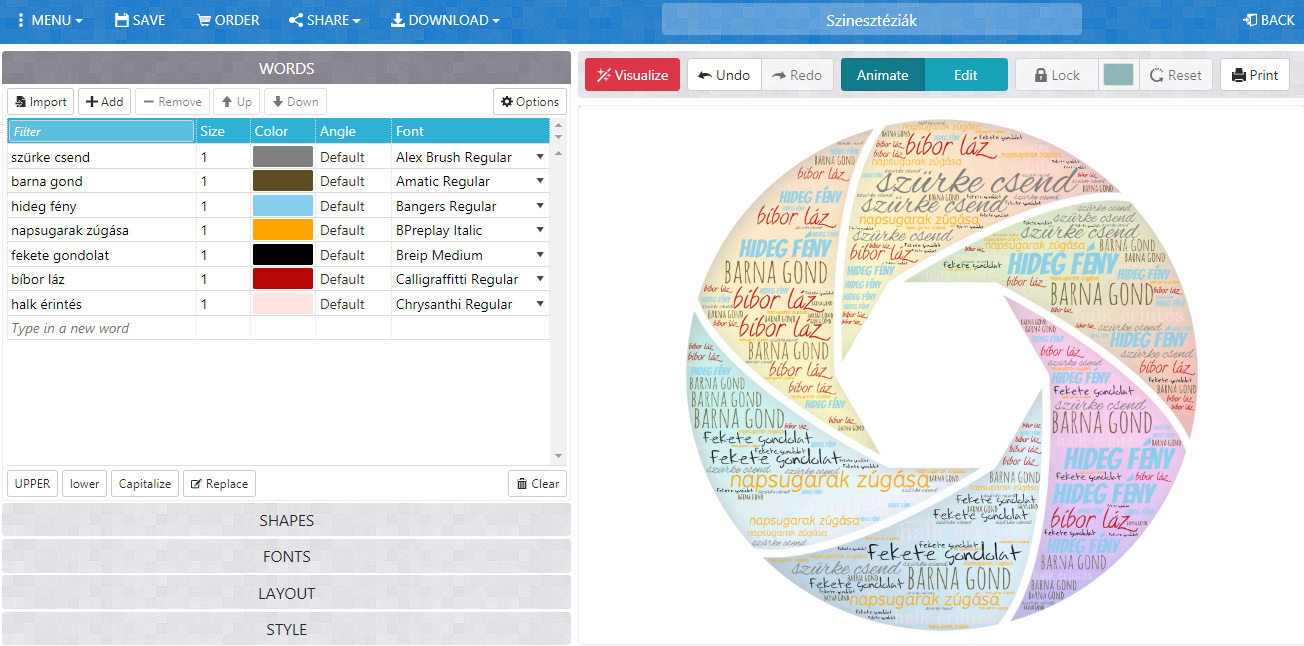Expand the SHAPES panel
The height and width of the screenshot is (646, 1304).
pos(287,520)
